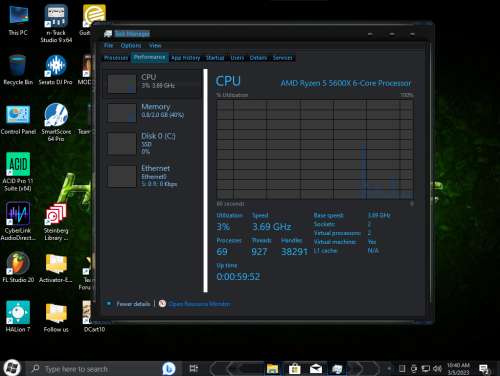Screen dimensions: 500x376
Task: Click the up time value 0:00:59:52
Action: (x=238, y=276)
